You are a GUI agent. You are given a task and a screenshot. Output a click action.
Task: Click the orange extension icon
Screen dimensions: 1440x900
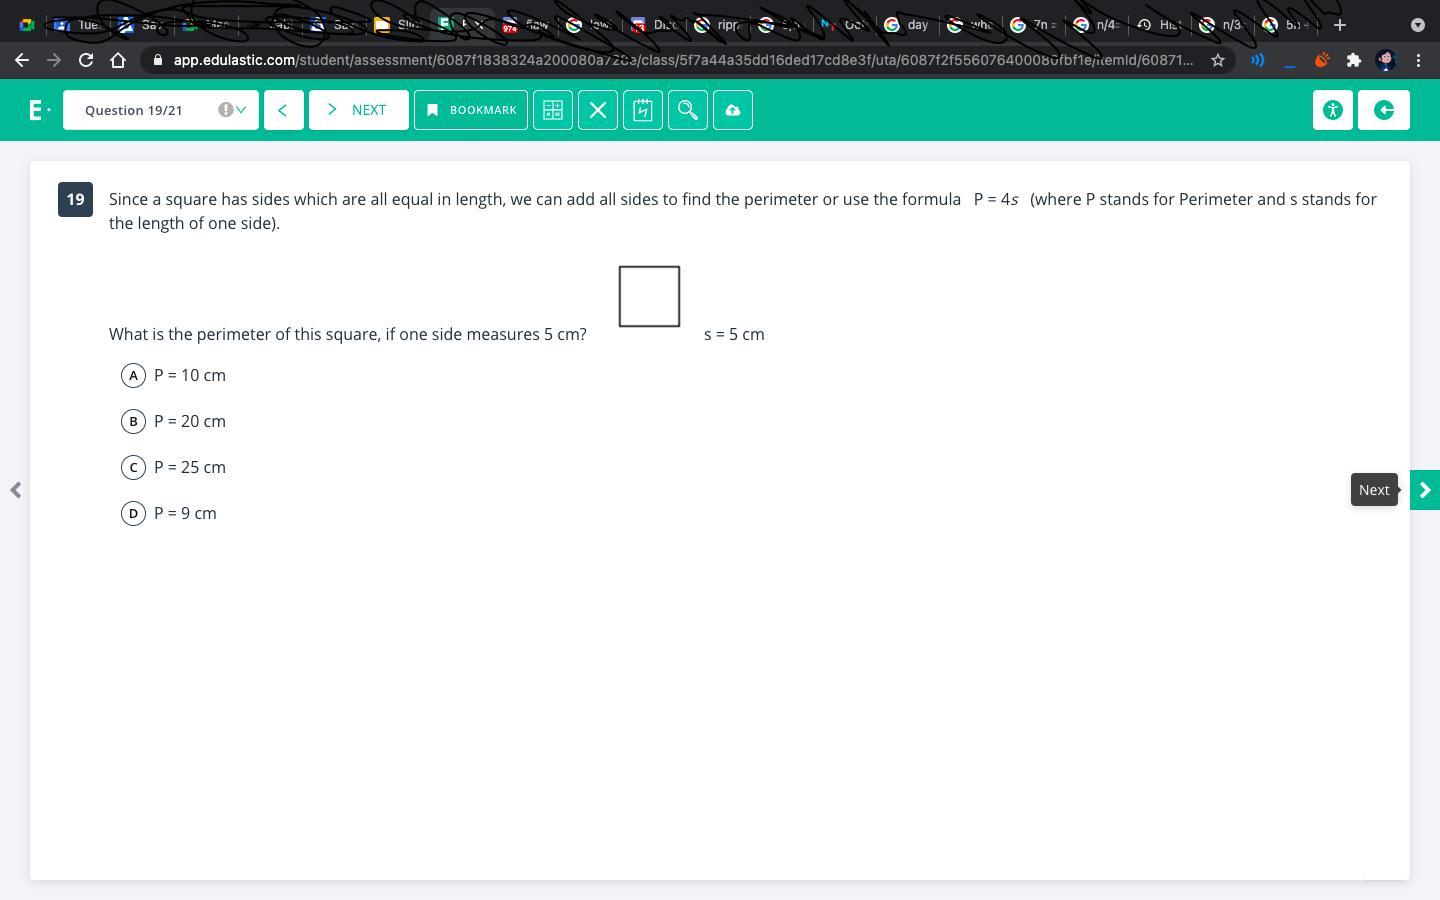[1322, 60]
